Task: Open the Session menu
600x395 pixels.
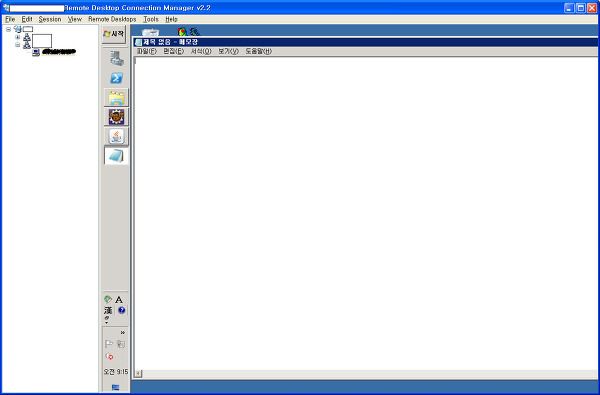Action: coord(50,19)
